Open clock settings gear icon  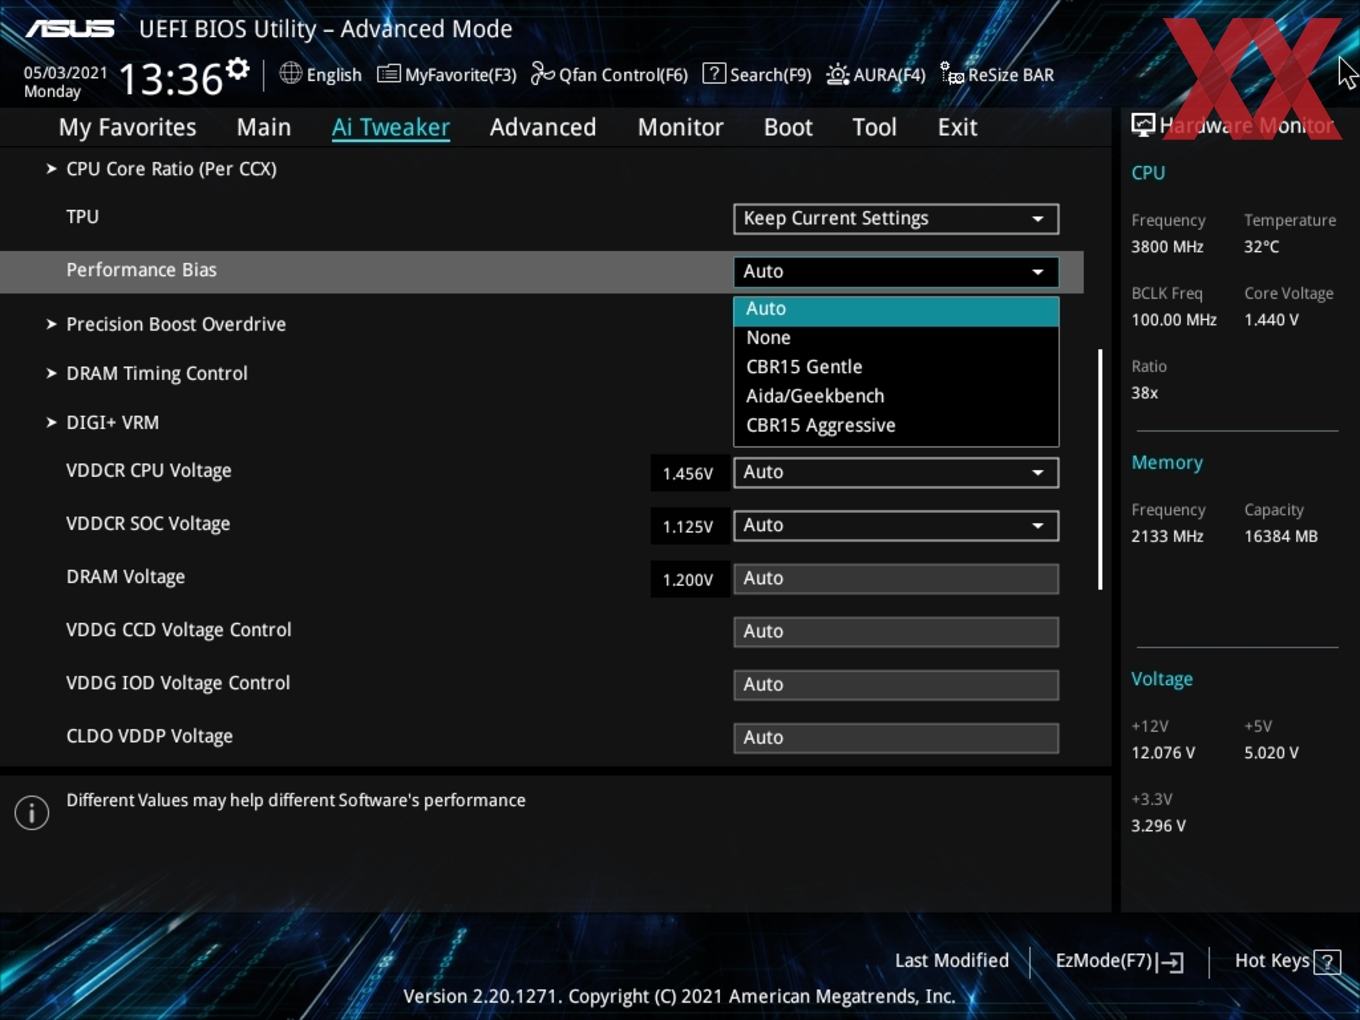pyautogui.click(x=237, y=69)
